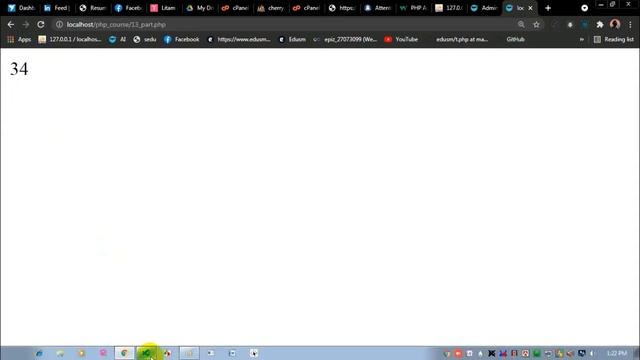Switch to the Dashboard tab

[22, 8]
